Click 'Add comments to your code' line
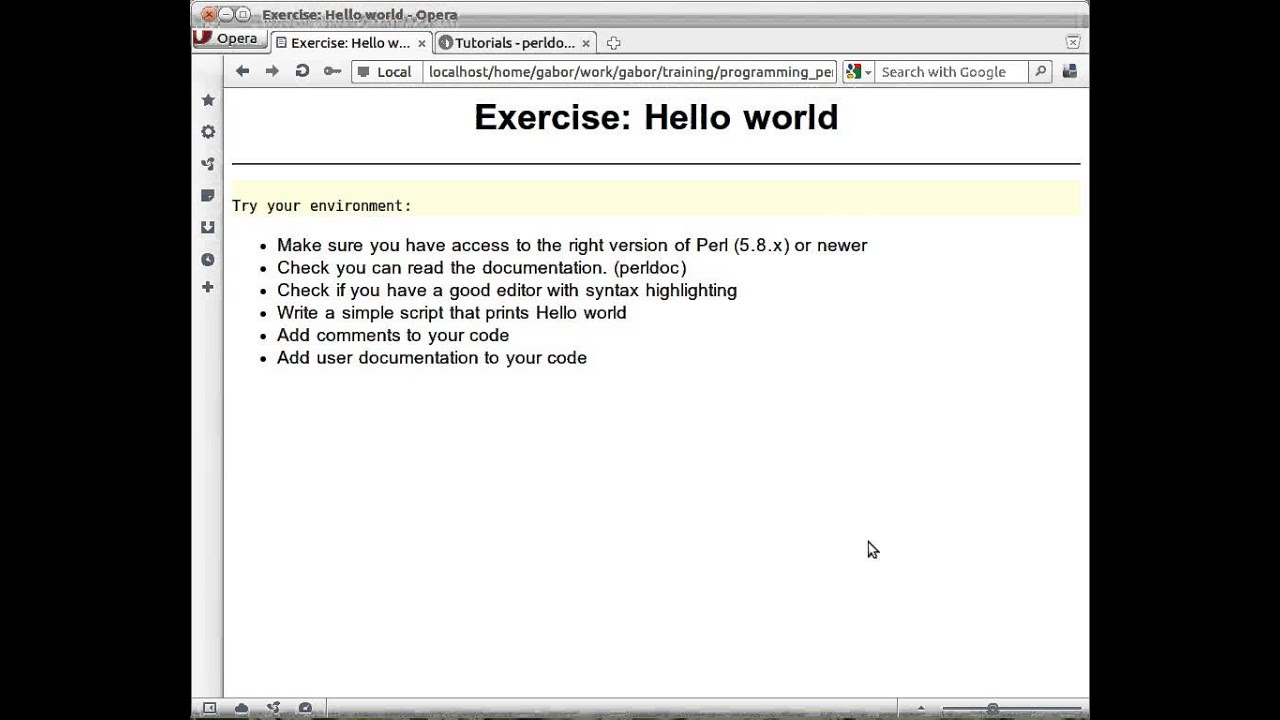 [393, 335]
